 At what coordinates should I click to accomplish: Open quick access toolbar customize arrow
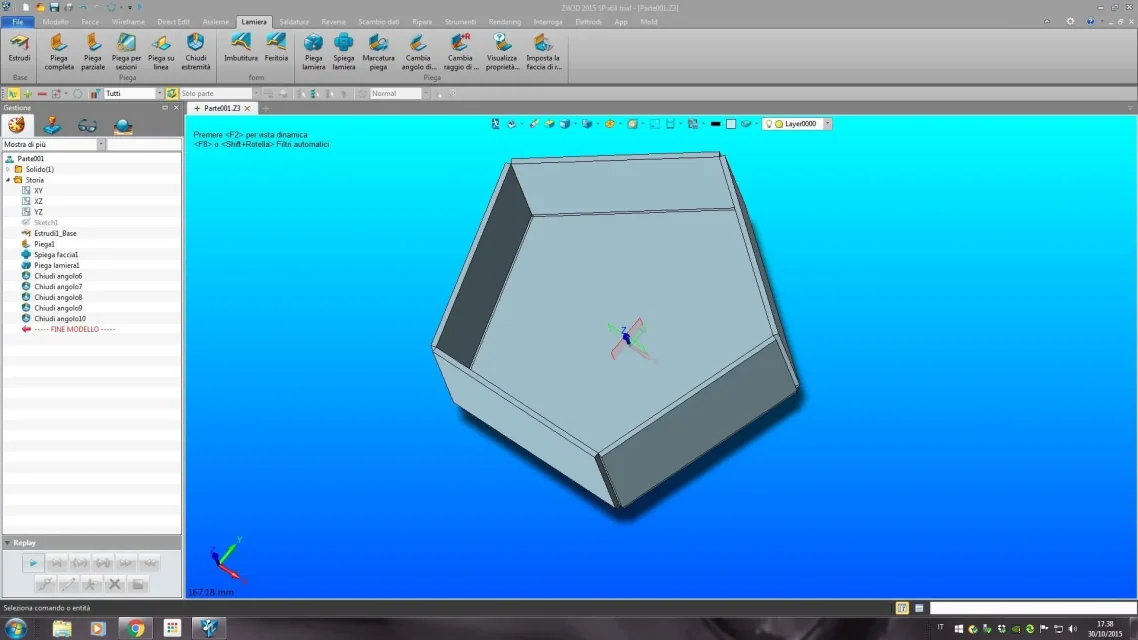[130, 7]
